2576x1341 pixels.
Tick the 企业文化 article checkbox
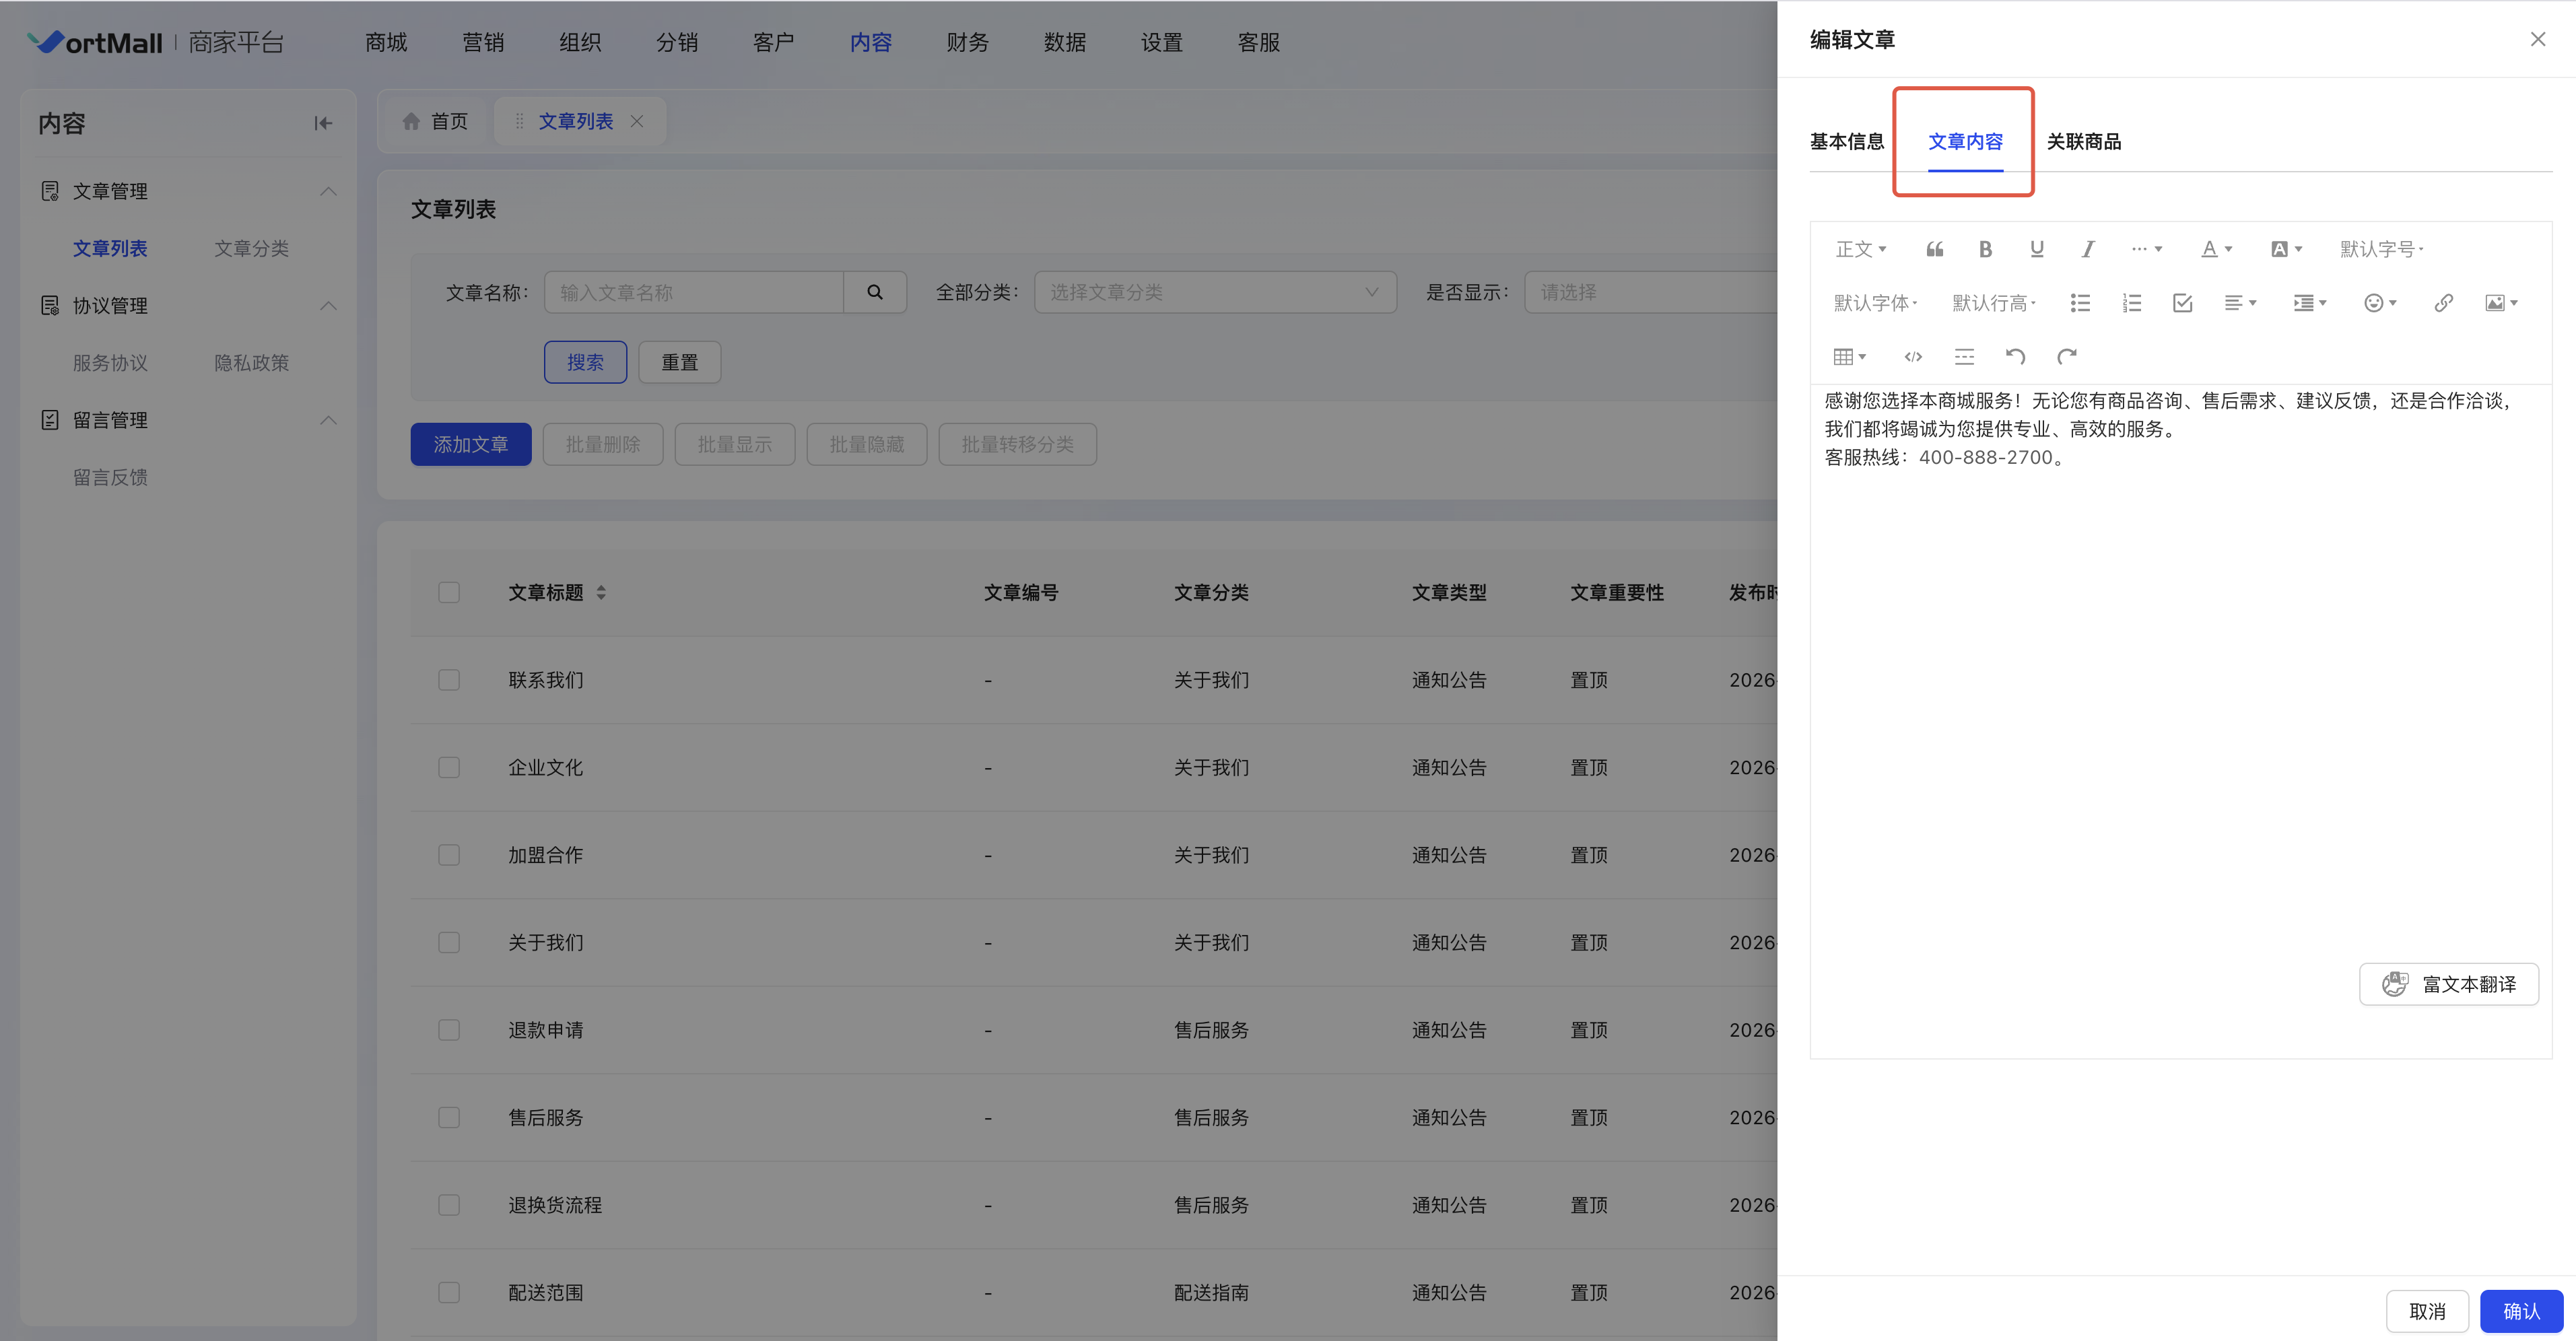449,768
